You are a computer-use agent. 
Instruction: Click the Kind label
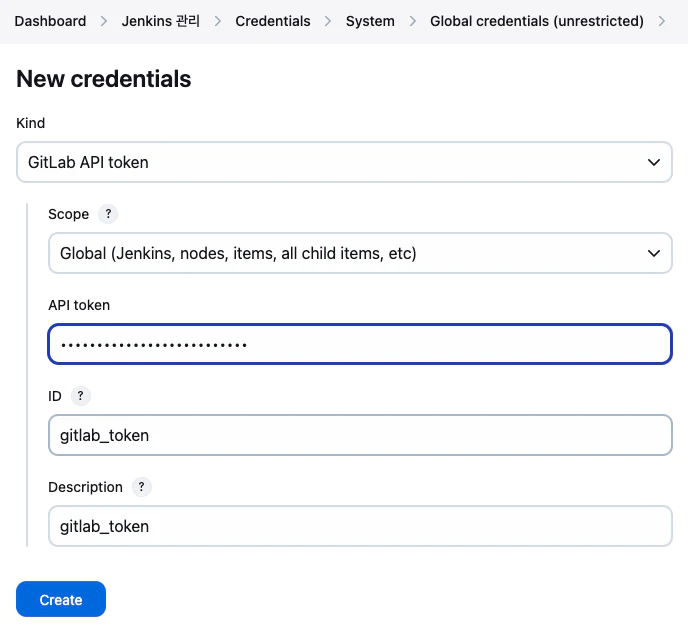tap(30, 123)
